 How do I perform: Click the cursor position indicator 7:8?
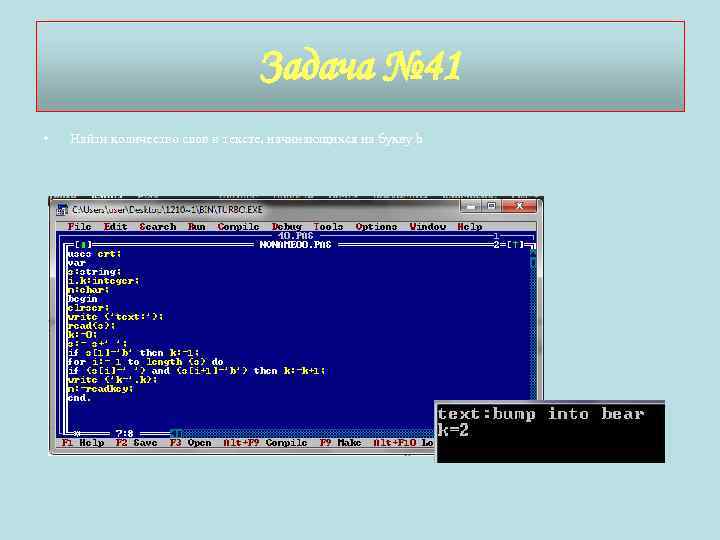coord(124,433)
